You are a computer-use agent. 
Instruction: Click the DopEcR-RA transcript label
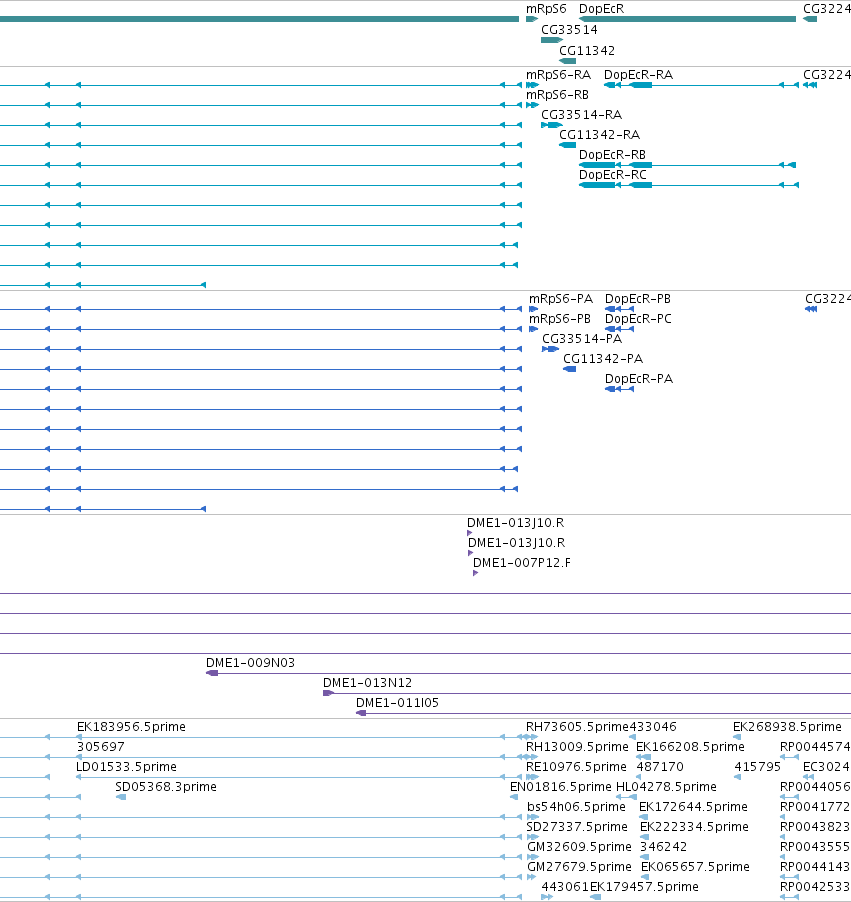tap(638, 75)
